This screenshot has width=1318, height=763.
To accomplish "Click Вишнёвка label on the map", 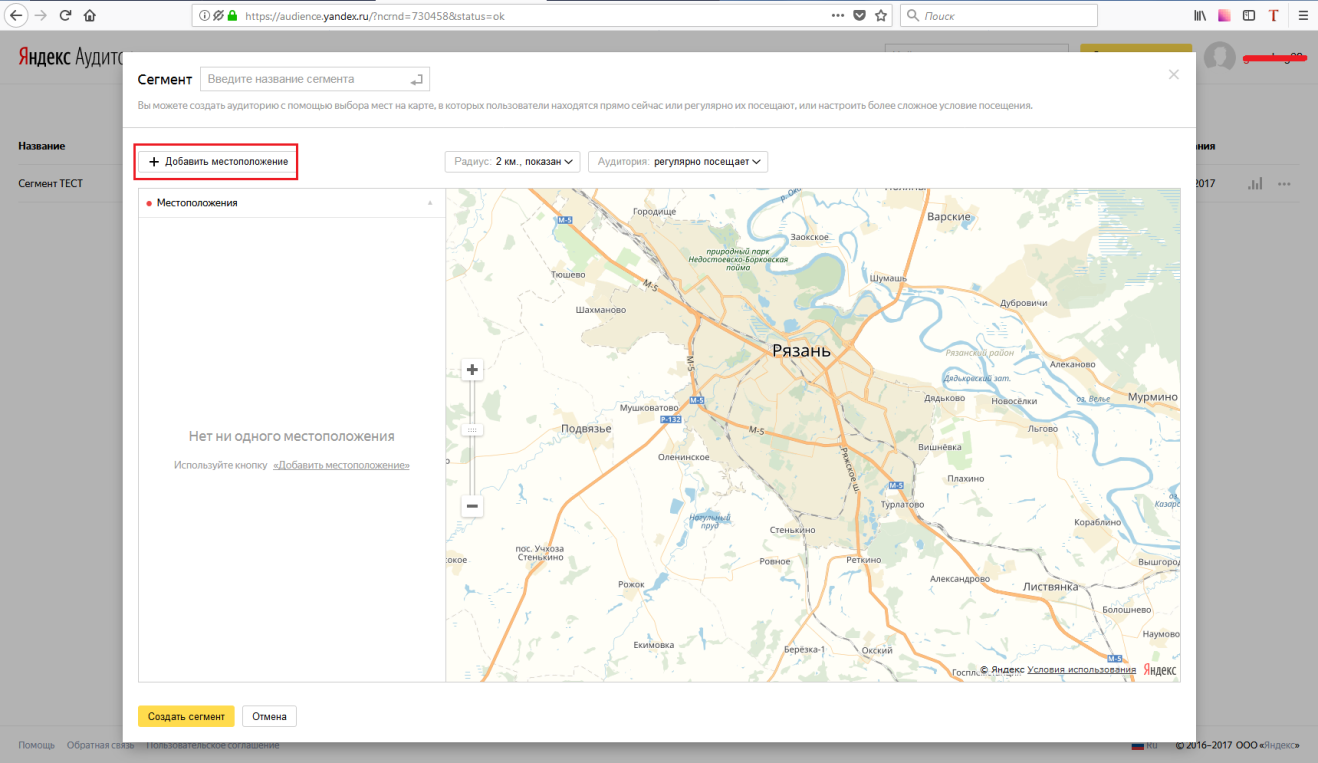I will coord(939,447).
